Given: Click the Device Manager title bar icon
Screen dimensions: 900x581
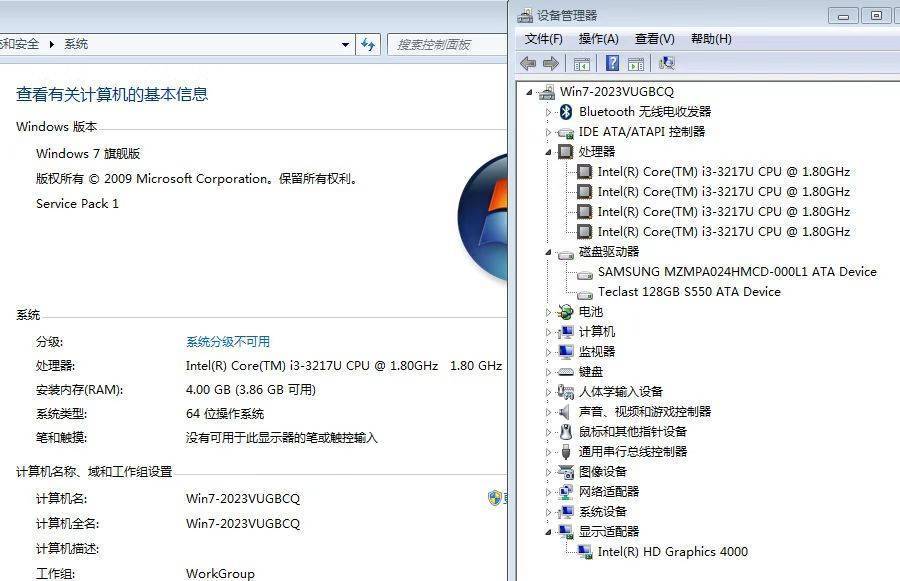Looking at the screenshot, I should point(525,16).
